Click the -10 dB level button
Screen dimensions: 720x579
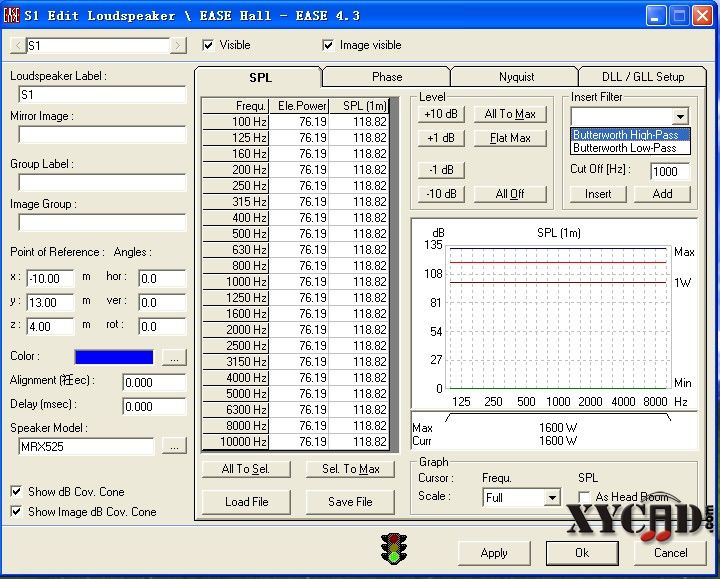click(441, 194)
